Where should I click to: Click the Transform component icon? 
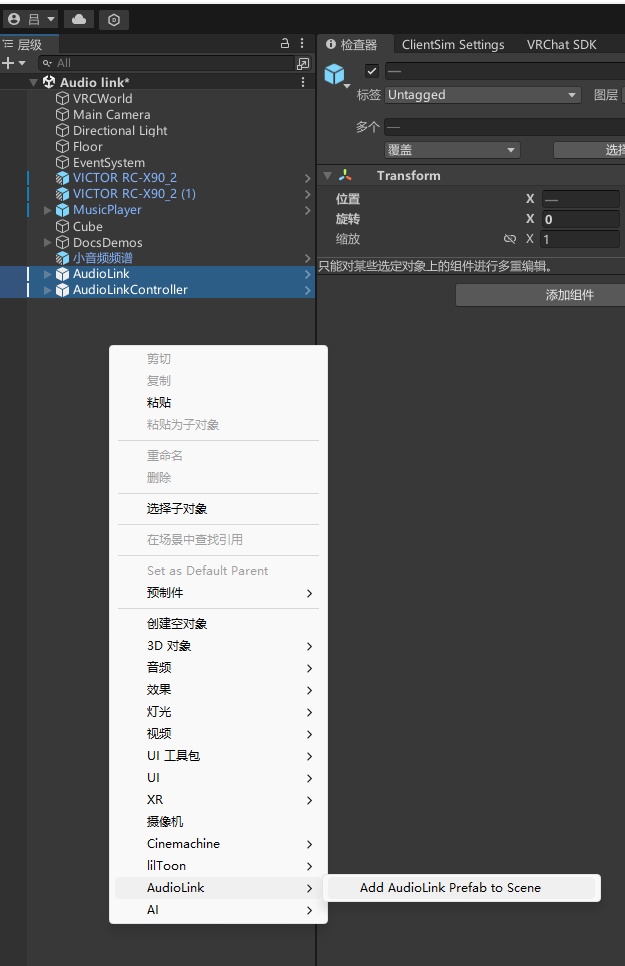pos(345,176)
